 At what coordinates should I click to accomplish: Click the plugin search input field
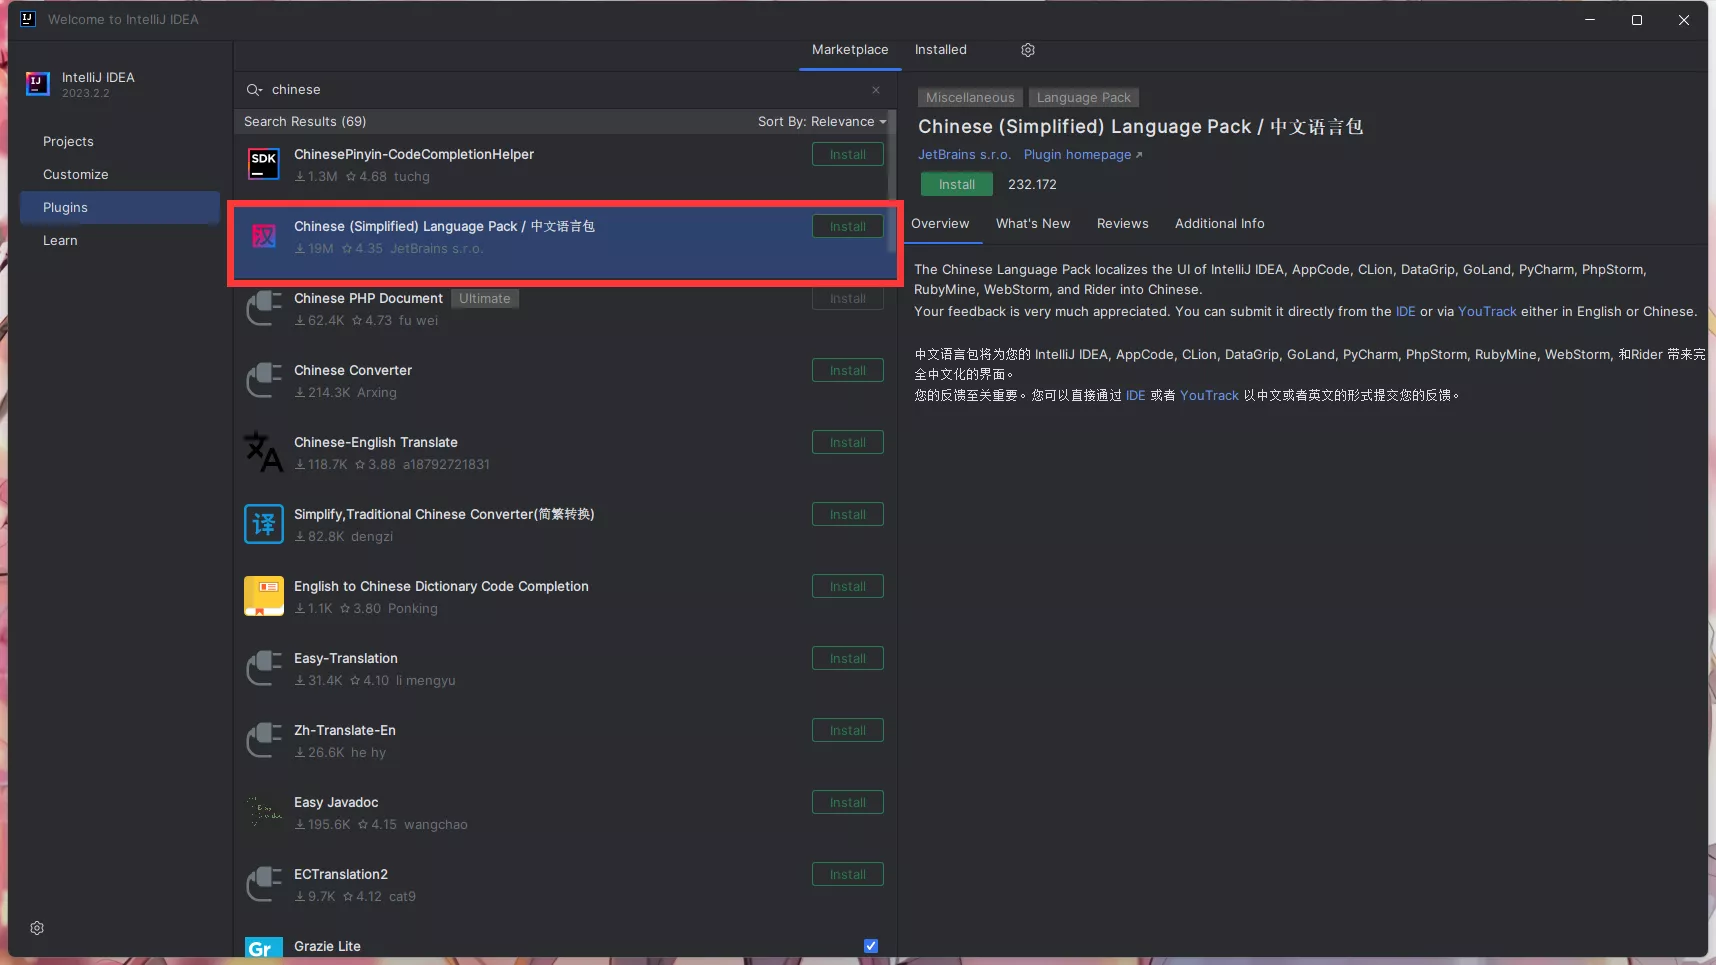[x=560, y=90]
